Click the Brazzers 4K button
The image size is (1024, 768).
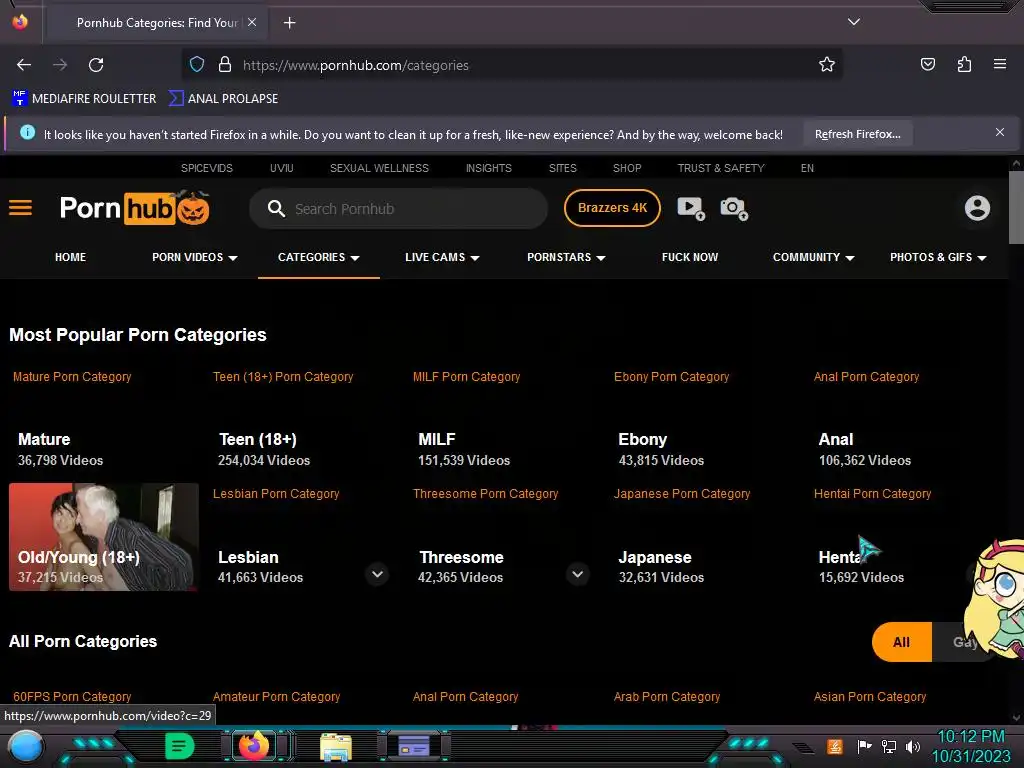click(x=612, y=208)
